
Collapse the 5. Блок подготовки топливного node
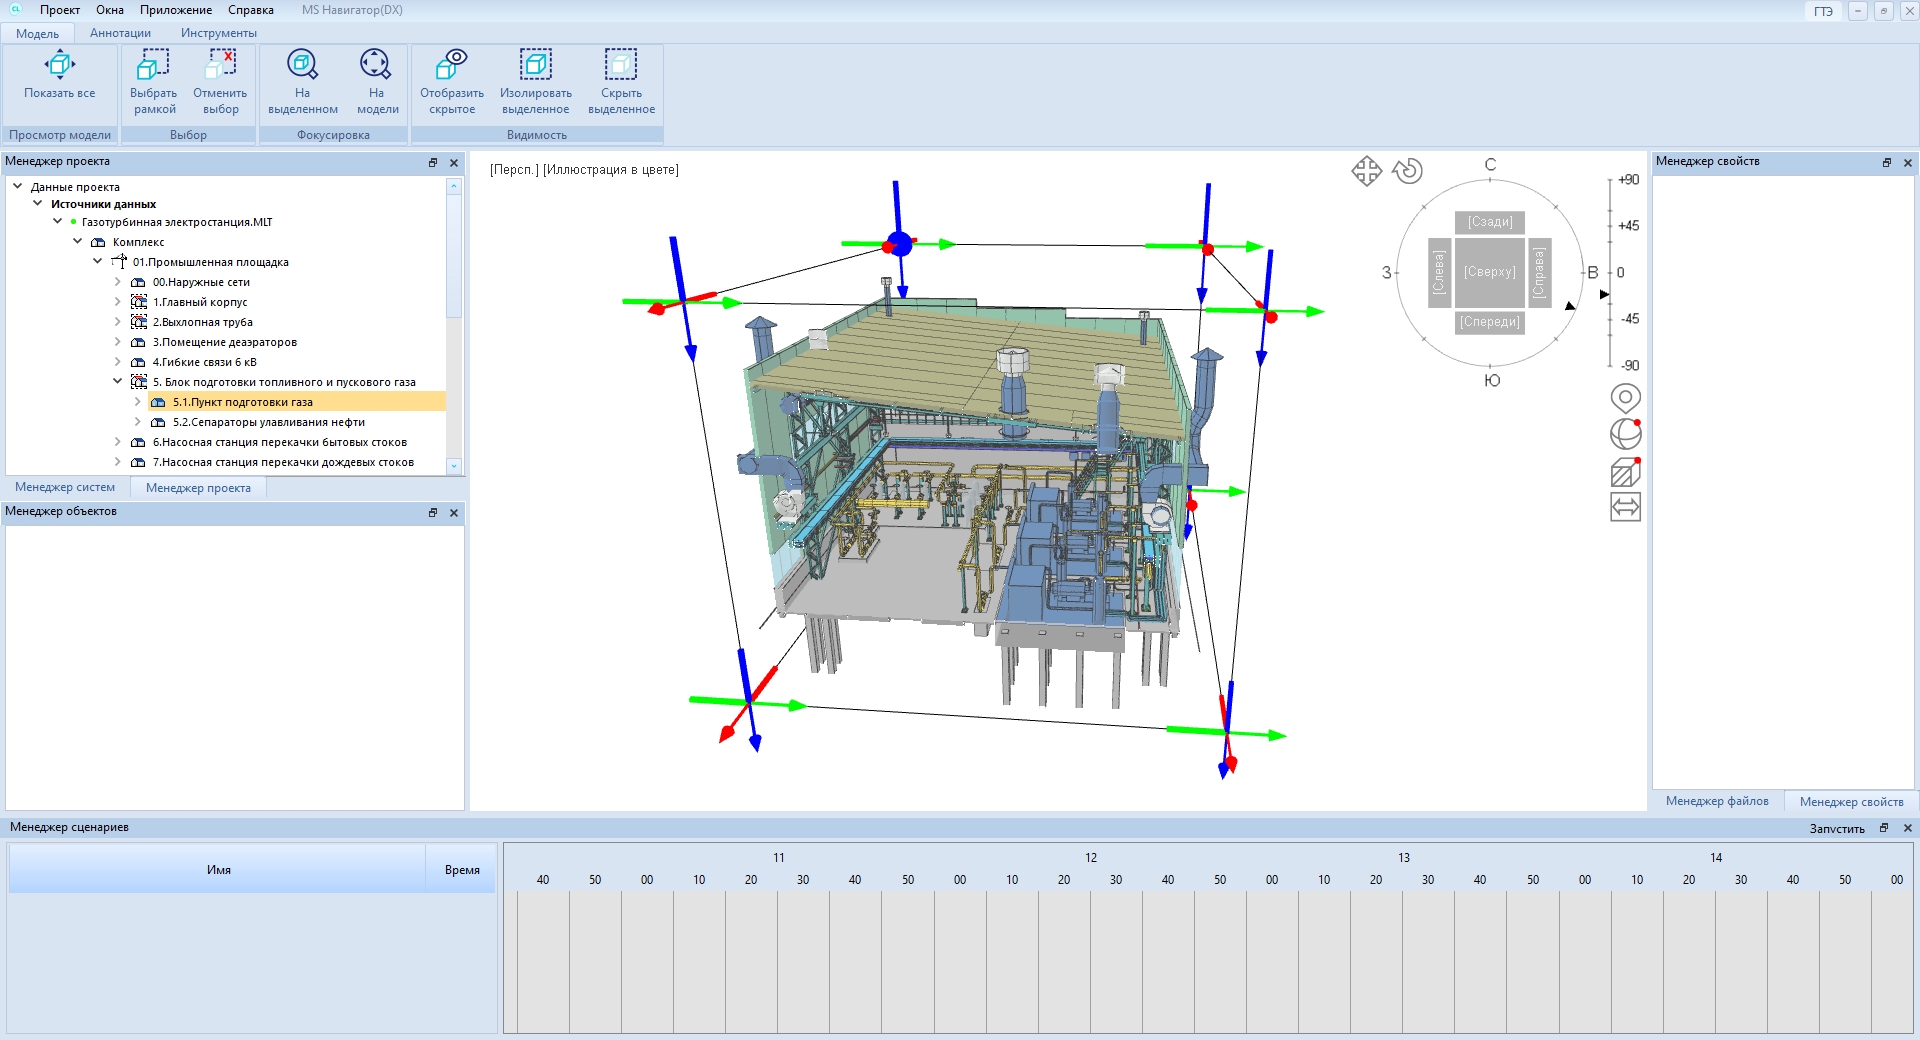(118, 382)
